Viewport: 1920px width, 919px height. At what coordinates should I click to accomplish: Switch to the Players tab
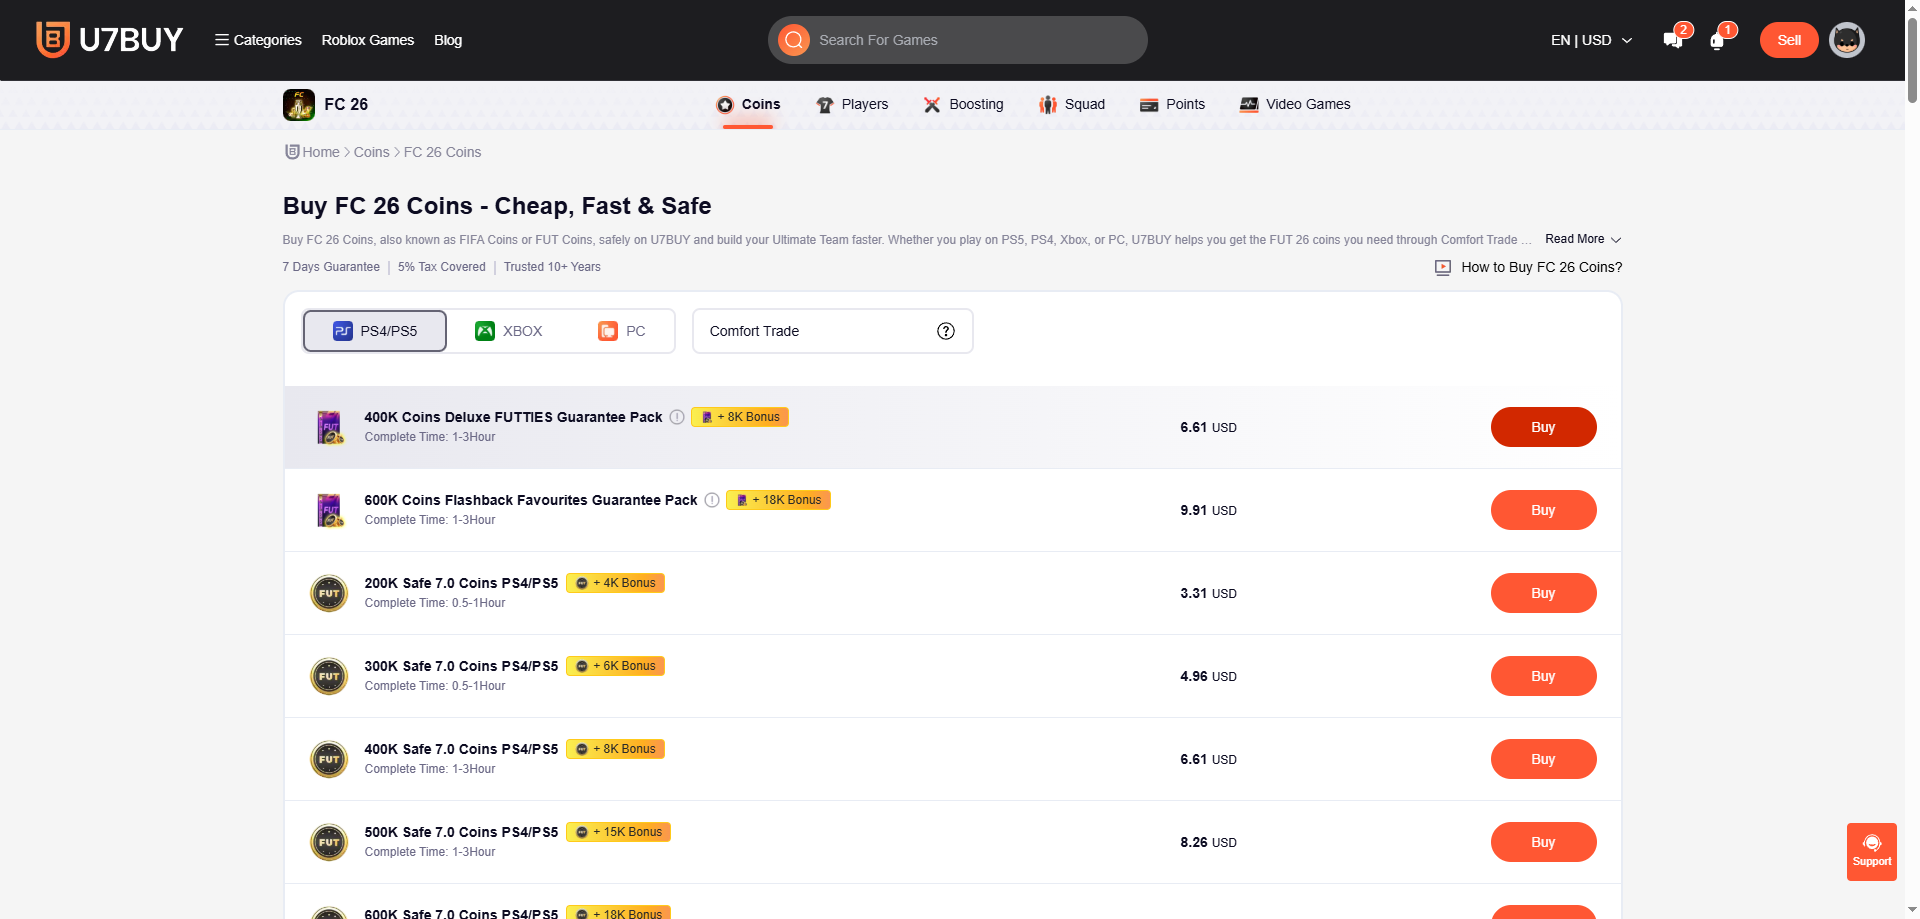tap(852, 105)
